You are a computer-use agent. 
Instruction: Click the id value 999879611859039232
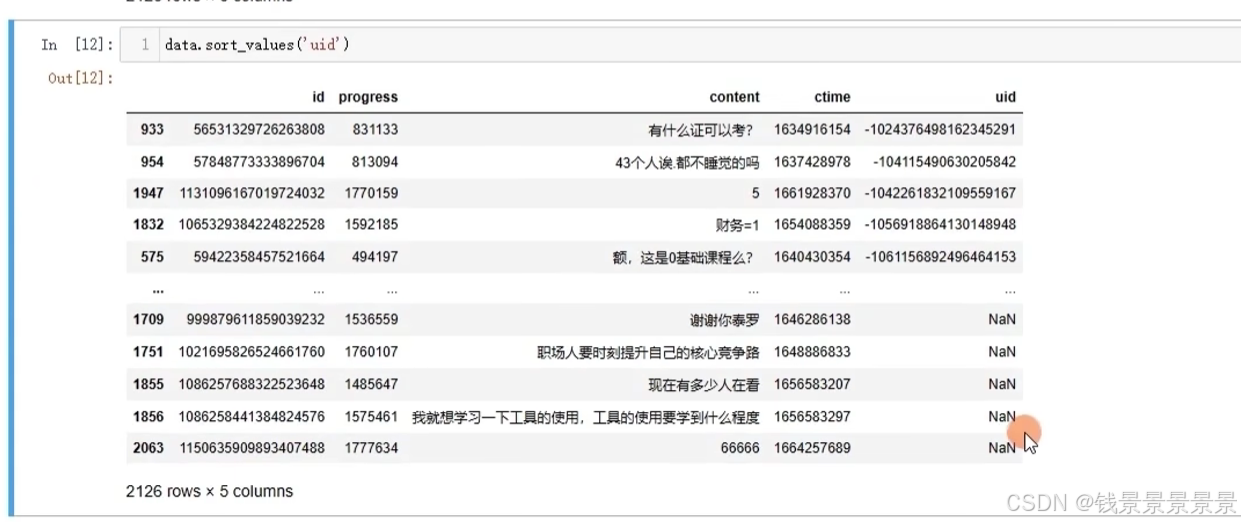256,320
